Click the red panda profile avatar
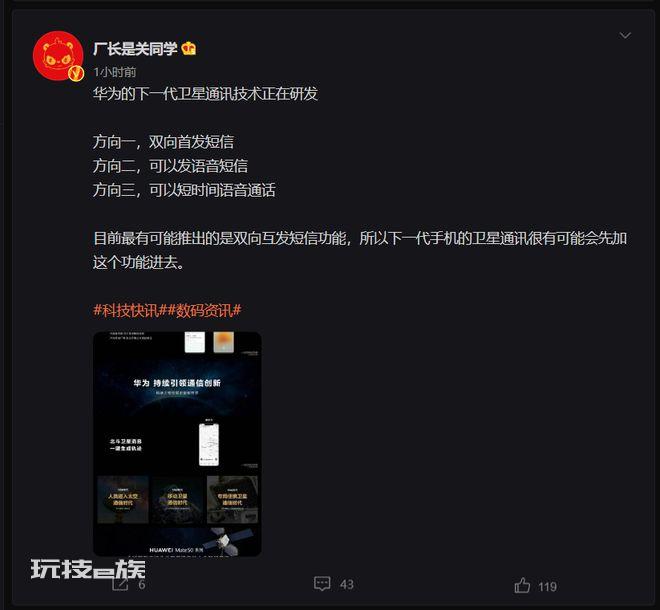 tap(58, 56)
